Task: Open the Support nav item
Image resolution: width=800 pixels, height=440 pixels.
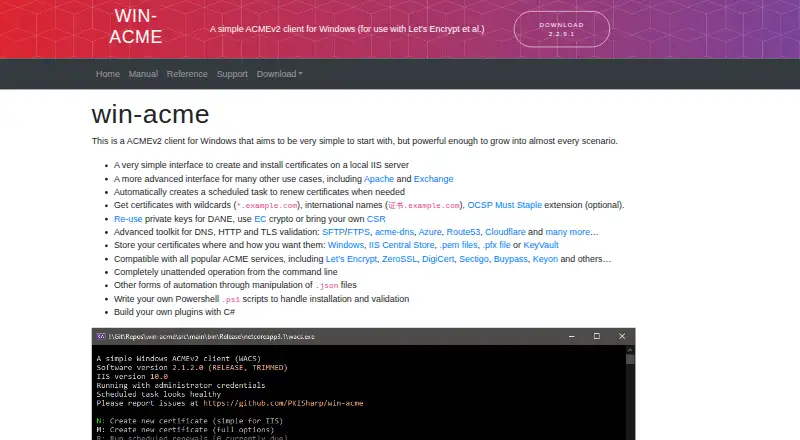Action: [x=232, y=74]
